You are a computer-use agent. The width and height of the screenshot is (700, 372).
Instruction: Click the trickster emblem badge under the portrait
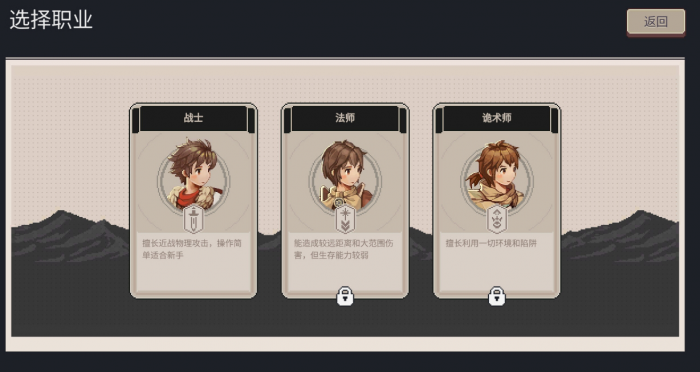497,219
